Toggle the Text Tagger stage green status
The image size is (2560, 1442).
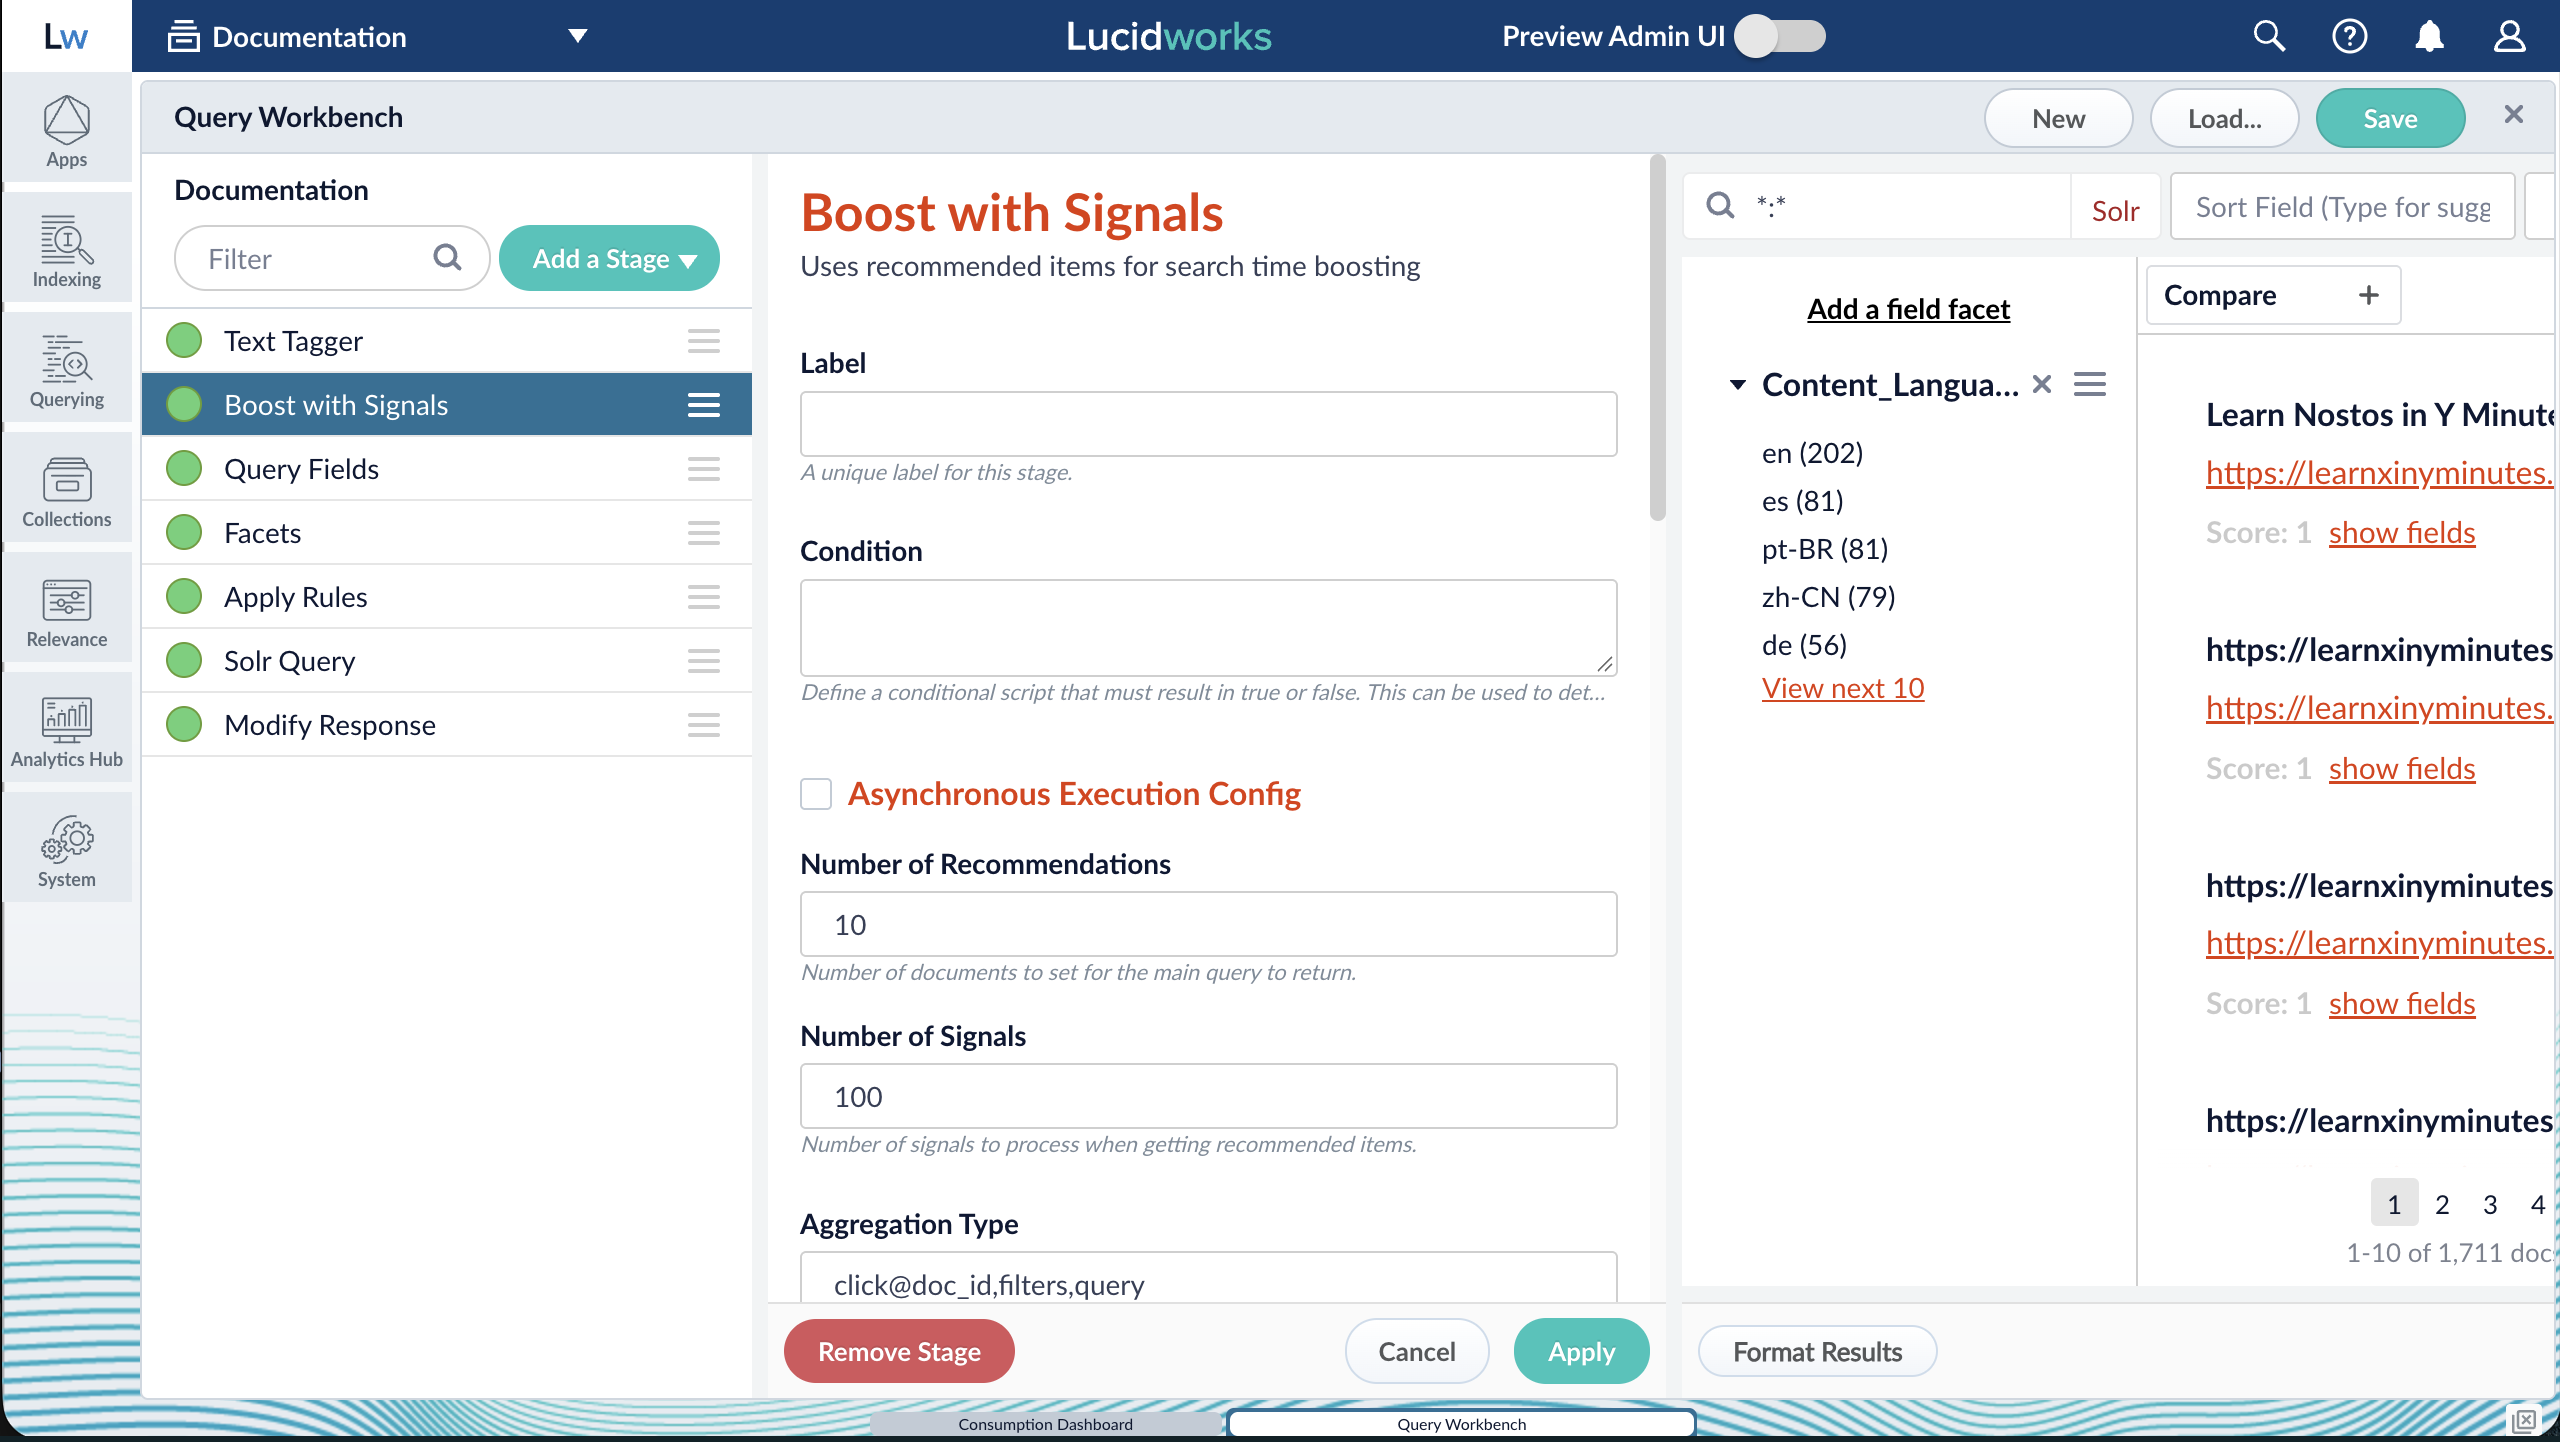tap(184, 341)
